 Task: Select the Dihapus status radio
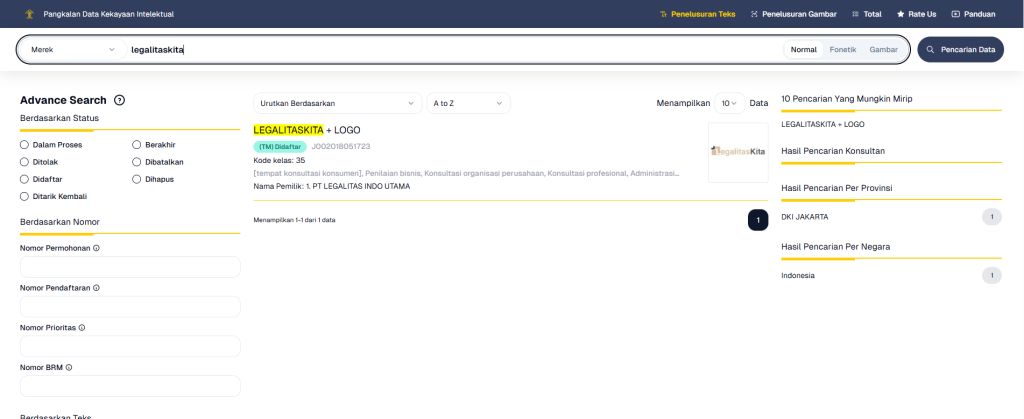click(x=136, y=179)
